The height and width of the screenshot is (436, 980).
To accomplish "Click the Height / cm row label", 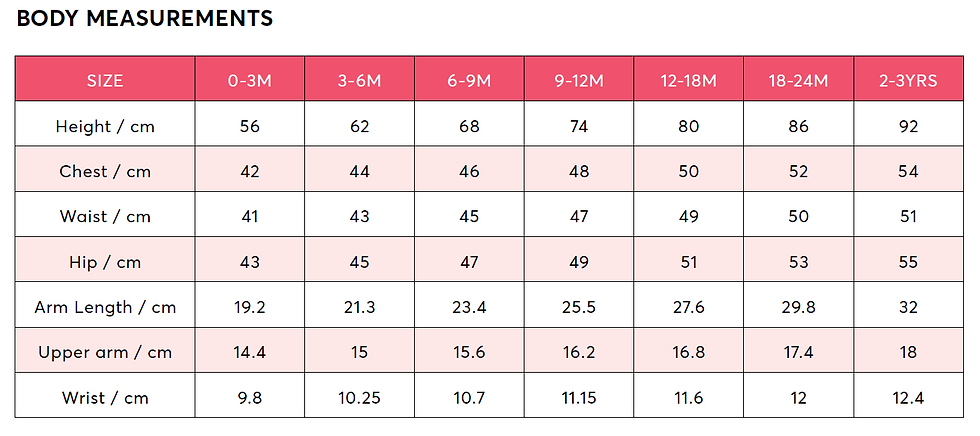I will point(105,127).
